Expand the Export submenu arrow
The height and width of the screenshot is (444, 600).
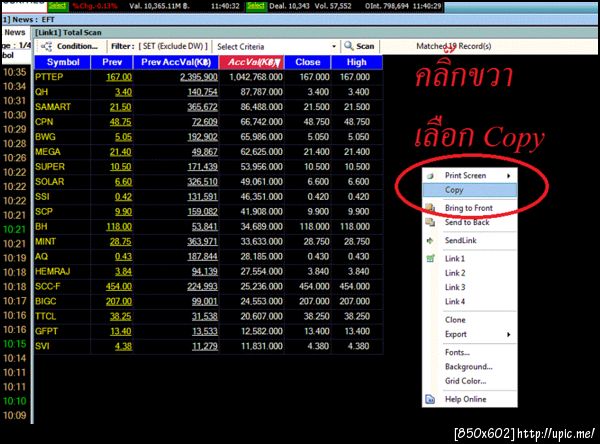pyautogui.click(x=509, y=335)
